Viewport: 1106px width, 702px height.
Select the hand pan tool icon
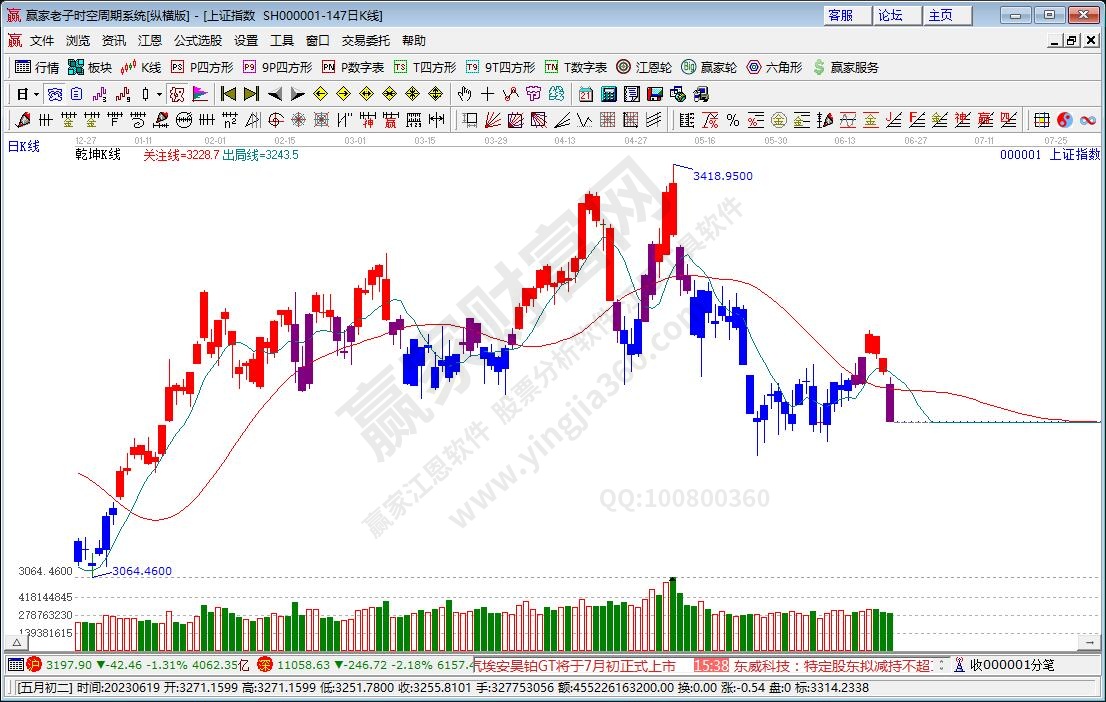point(464,94)
